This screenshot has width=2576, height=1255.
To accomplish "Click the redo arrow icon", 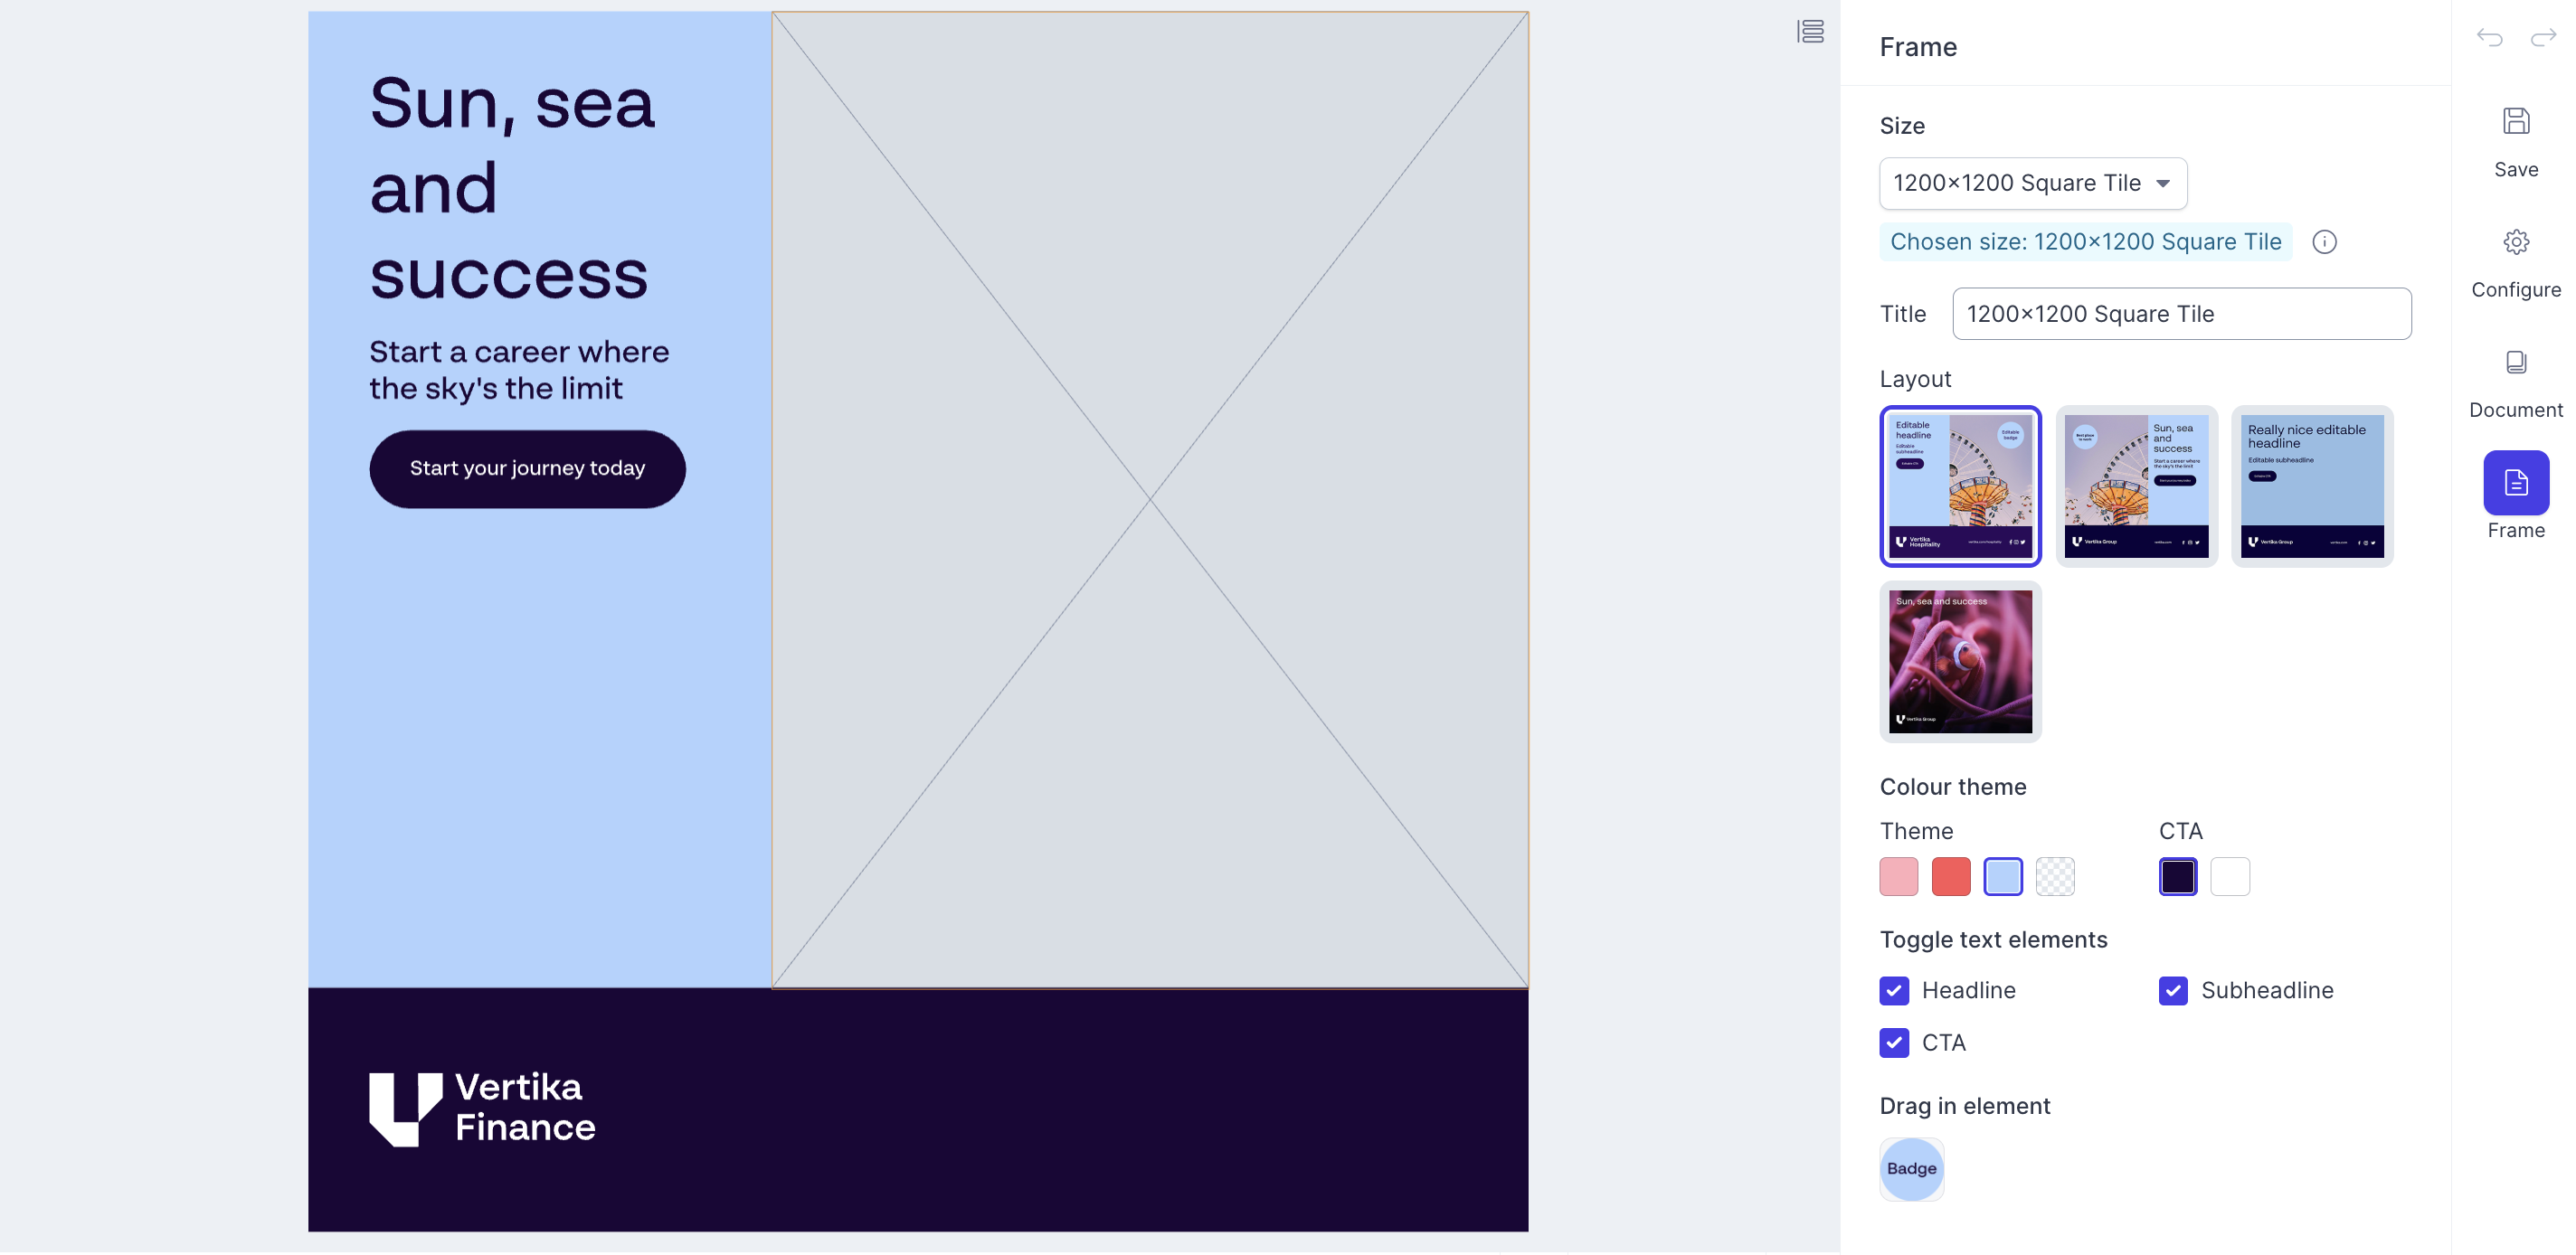I will (2543, 38).
